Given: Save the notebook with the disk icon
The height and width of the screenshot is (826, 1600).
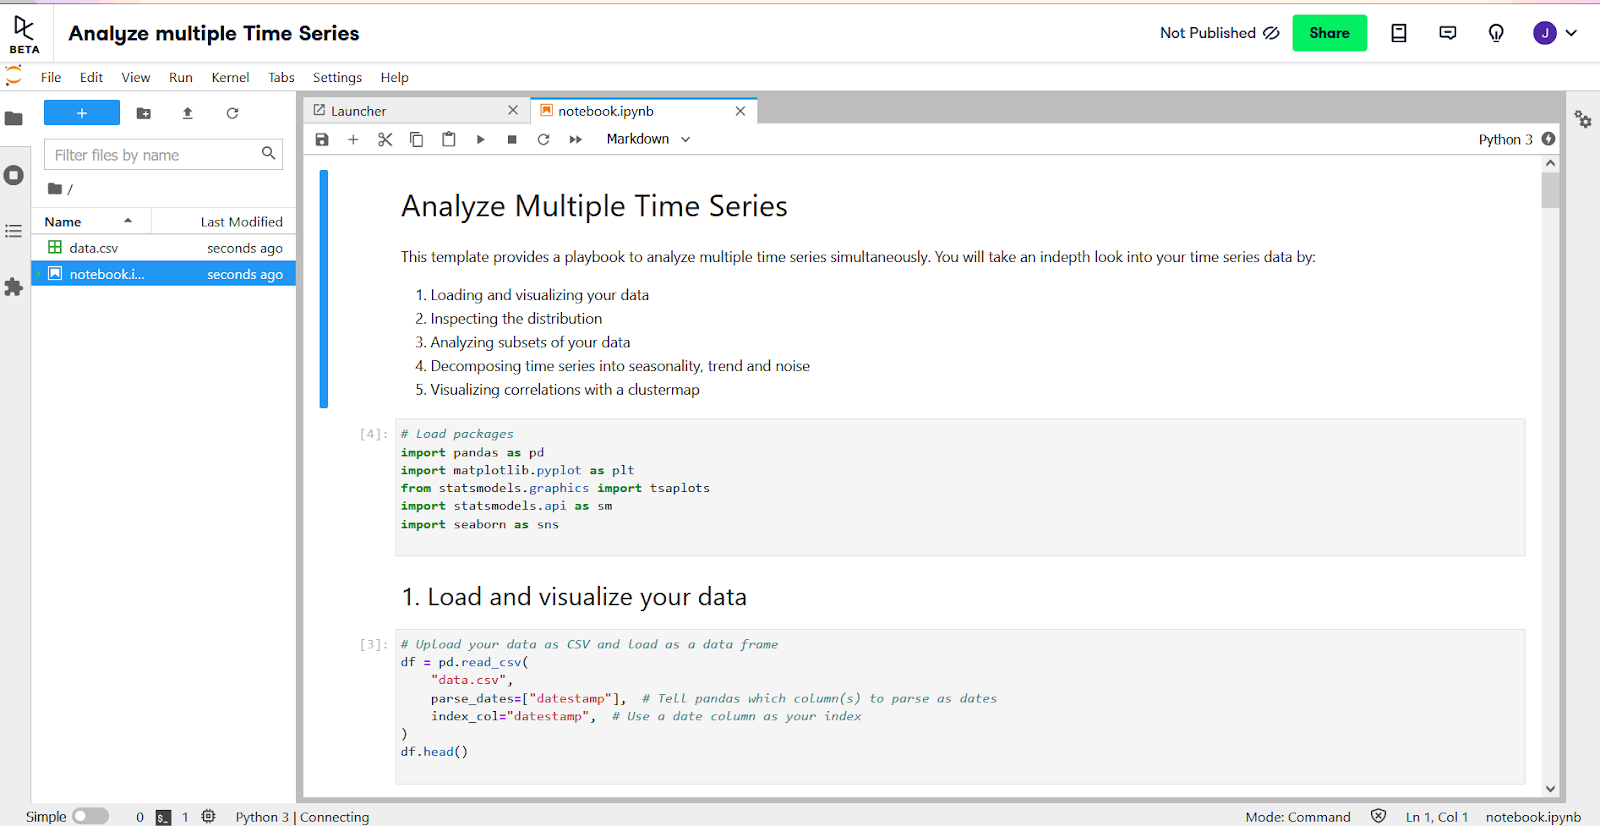Looking at the screenshot, I should tap(322, 140).
